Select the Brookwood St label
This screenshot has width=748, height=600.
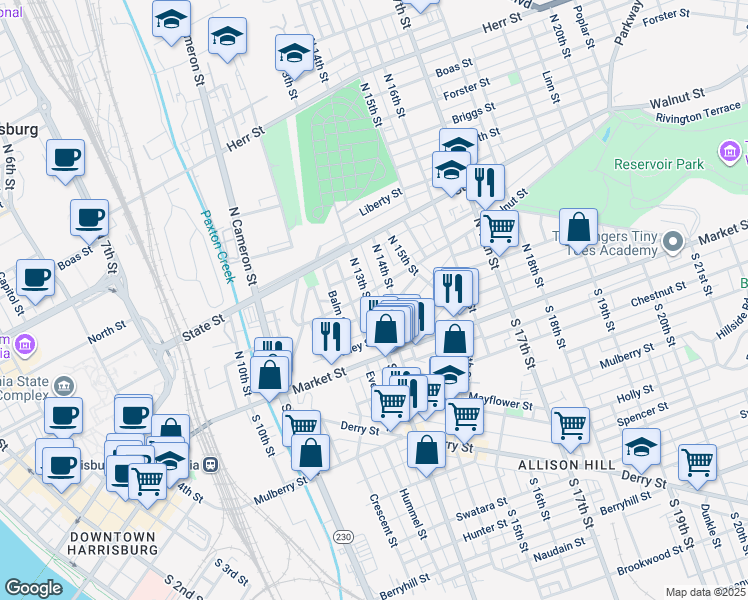(x=650, y=560)
